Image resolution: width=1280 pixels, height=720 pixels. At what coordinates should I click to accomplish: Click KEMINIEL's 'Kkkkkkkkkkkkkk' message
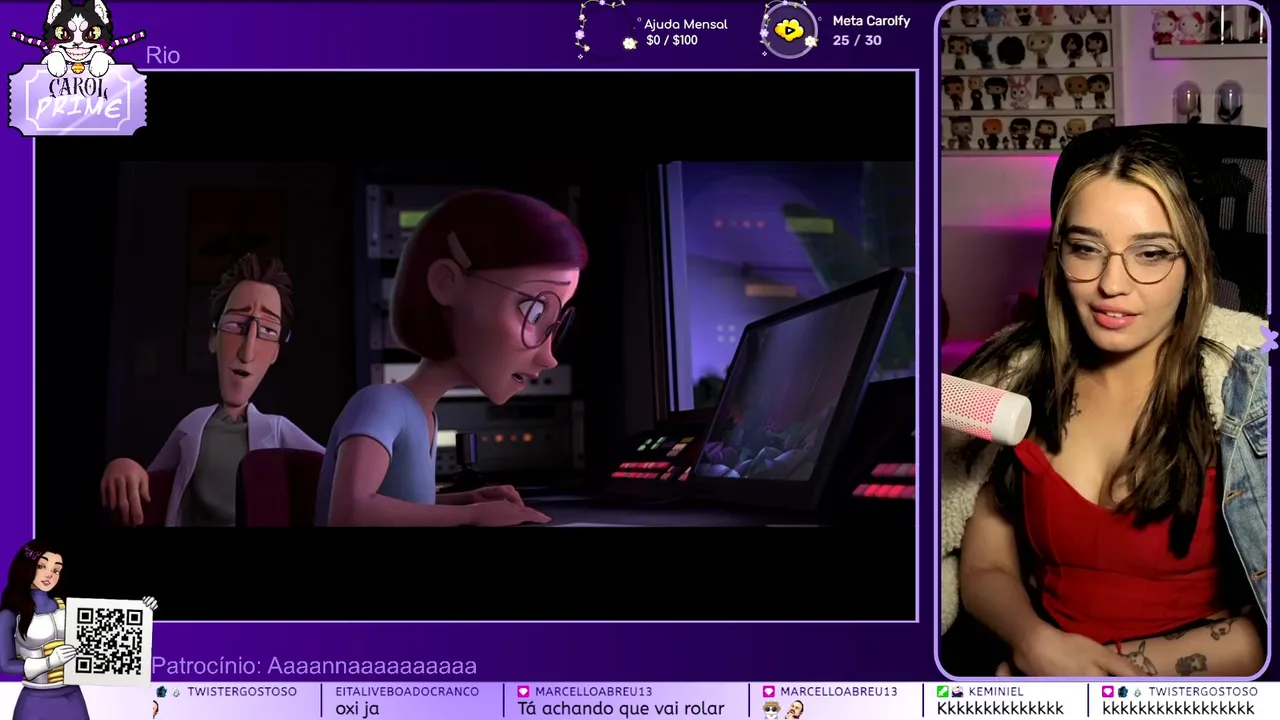1000,709
